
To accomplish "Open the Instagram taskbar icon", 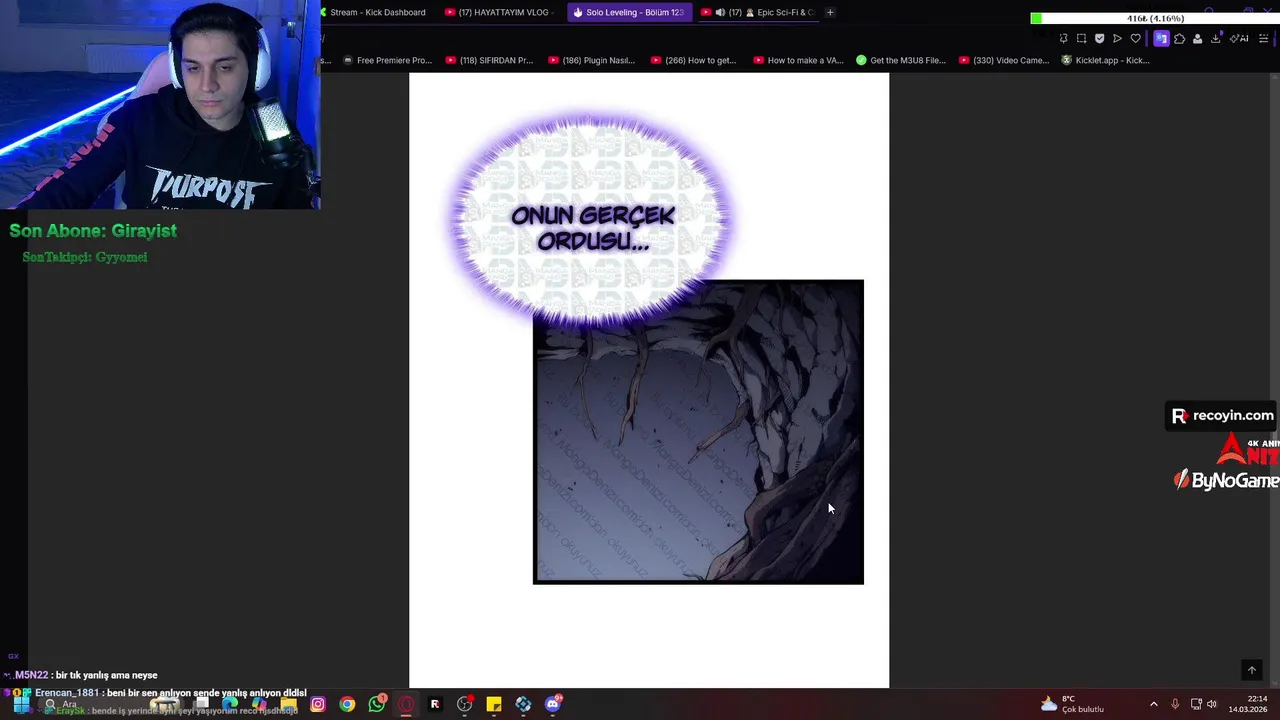I will [318, 704].
